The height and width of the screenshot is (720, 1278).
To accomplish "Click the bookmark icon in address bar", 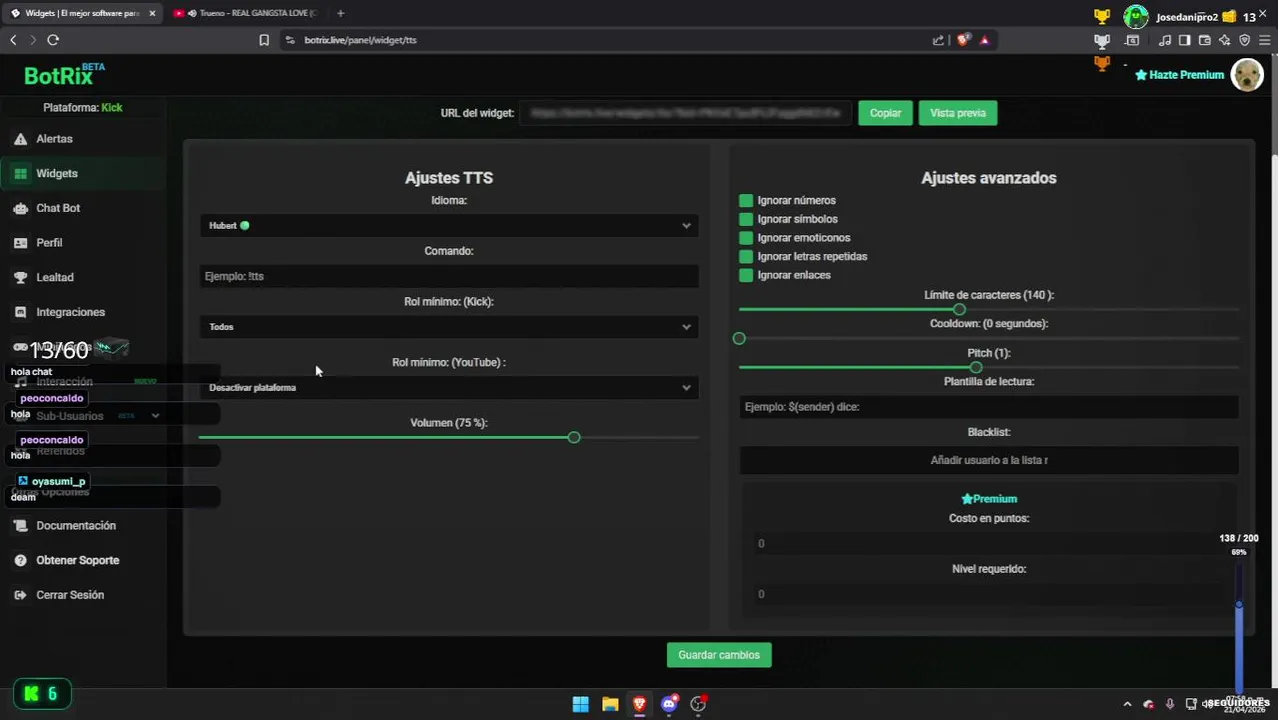I will click(264, 40).
